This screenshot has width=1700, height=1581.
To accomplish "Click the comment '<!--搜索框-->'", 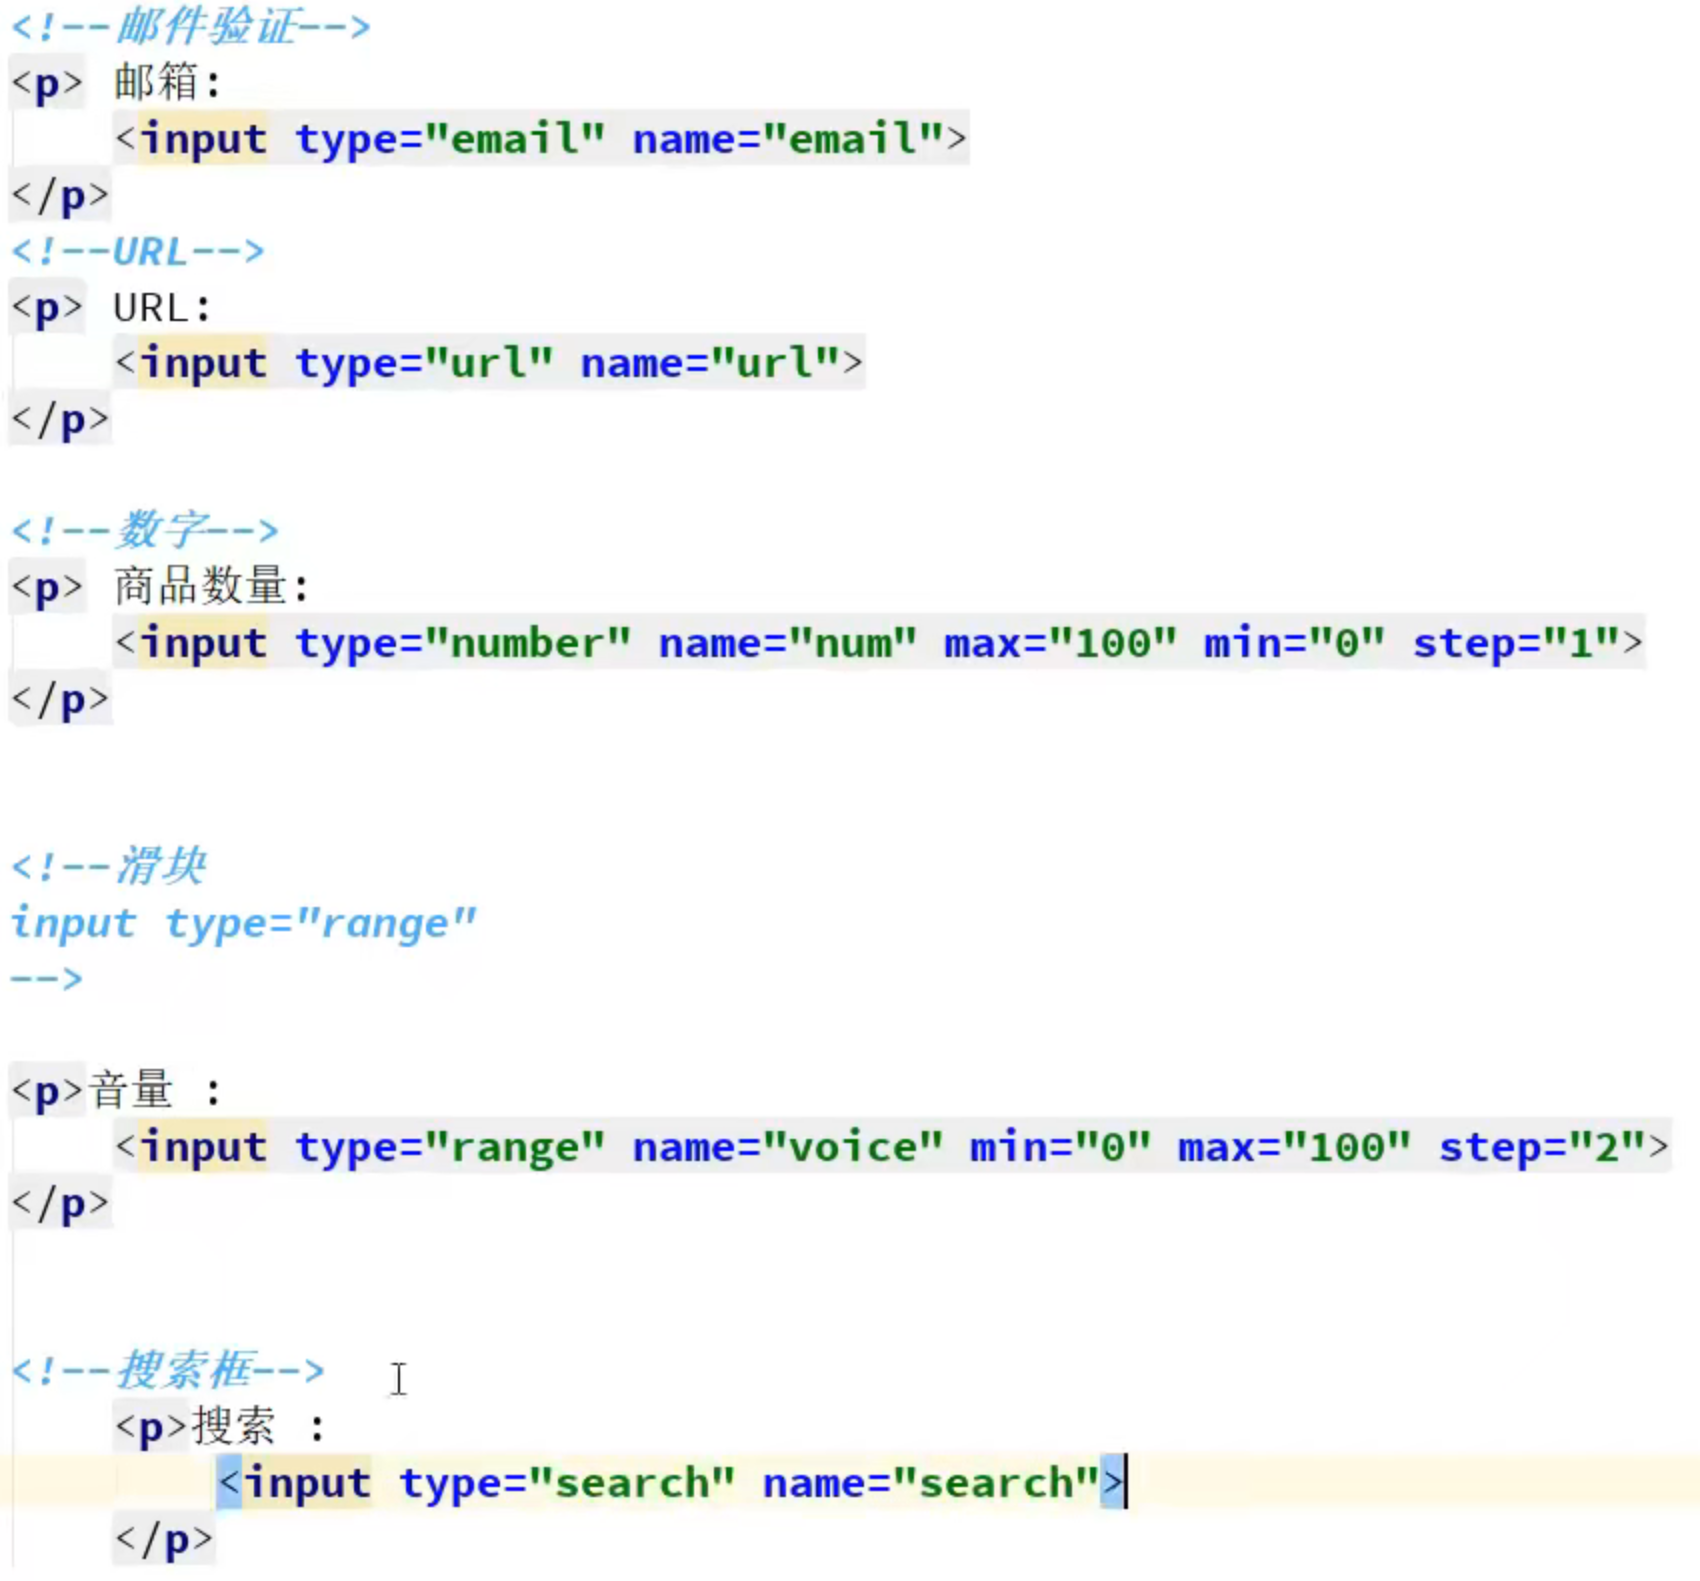I will click(x=168, y=1370).
